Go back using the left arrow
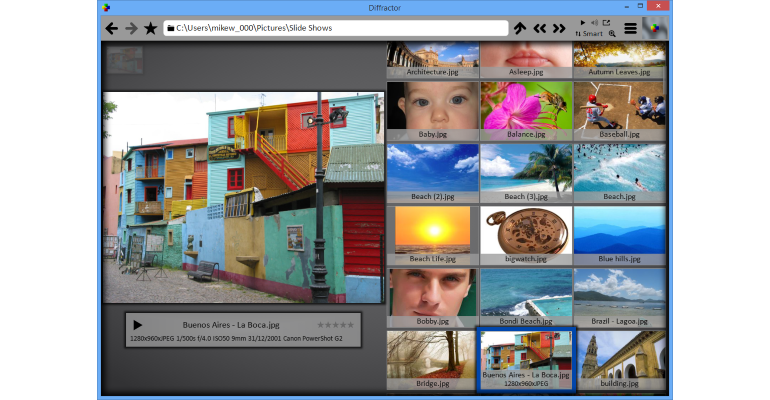The height and width of the screenshot is (400, 770). coord(112,28)
